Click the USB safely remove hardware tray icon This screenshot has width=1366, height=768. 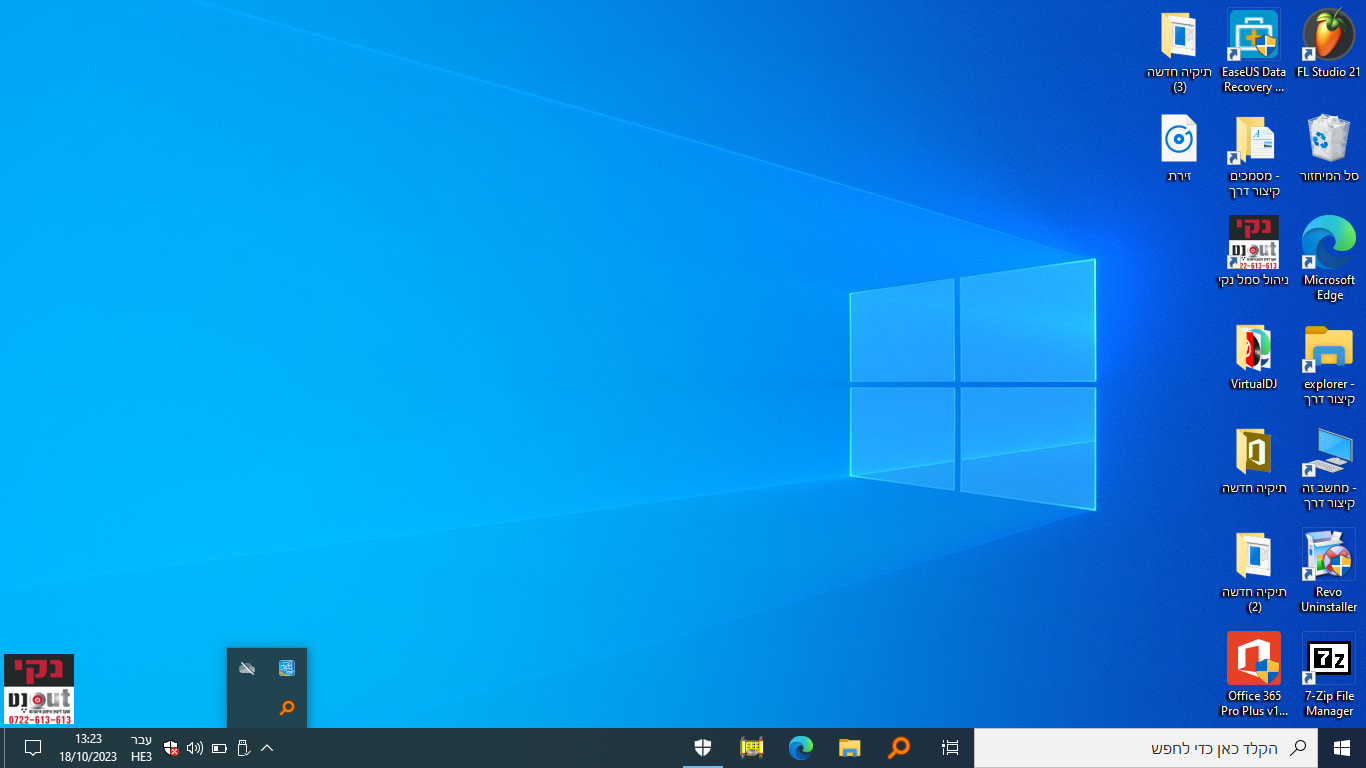pos(243,748)
